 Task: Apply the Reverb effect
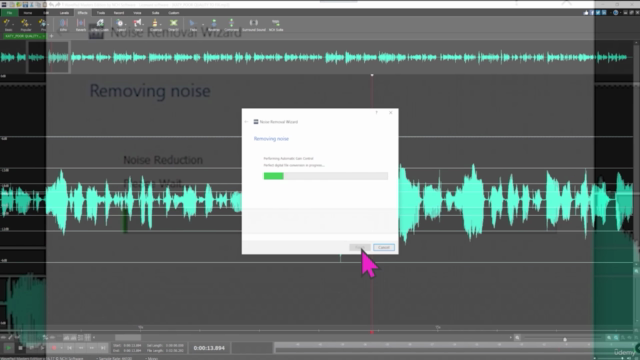pyautogui.click(x=81, y=24)
